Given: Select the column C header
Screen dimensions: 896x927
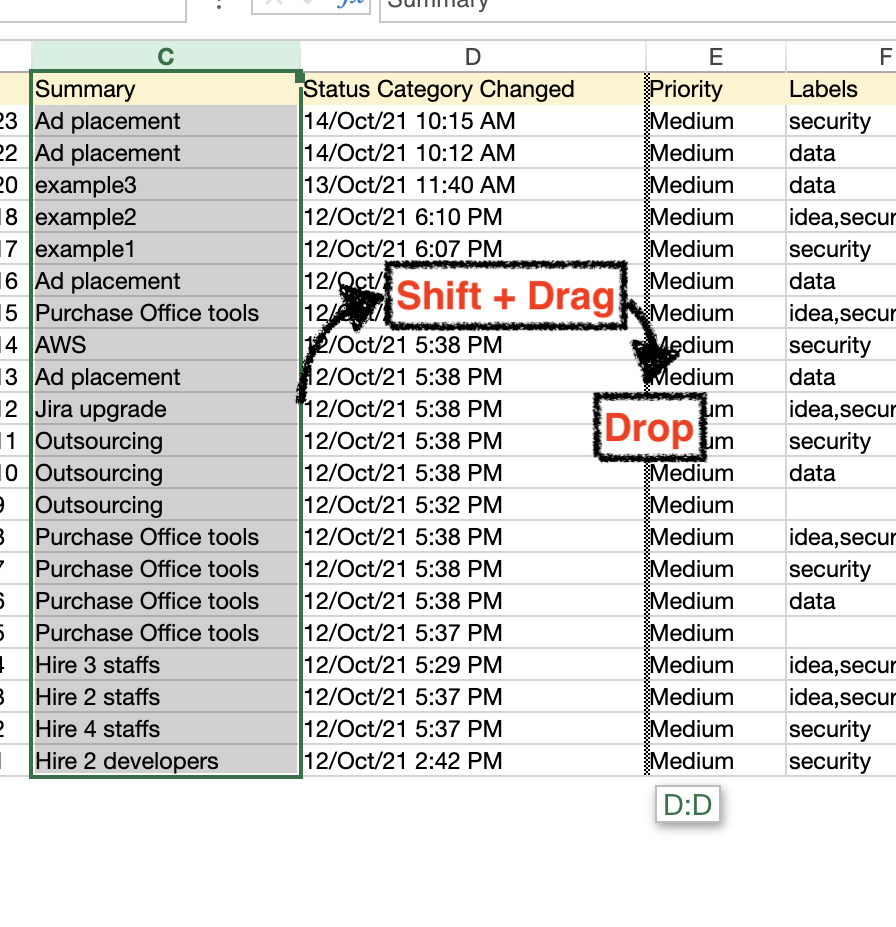Looking at the screenshot, I should coord(166,57).
